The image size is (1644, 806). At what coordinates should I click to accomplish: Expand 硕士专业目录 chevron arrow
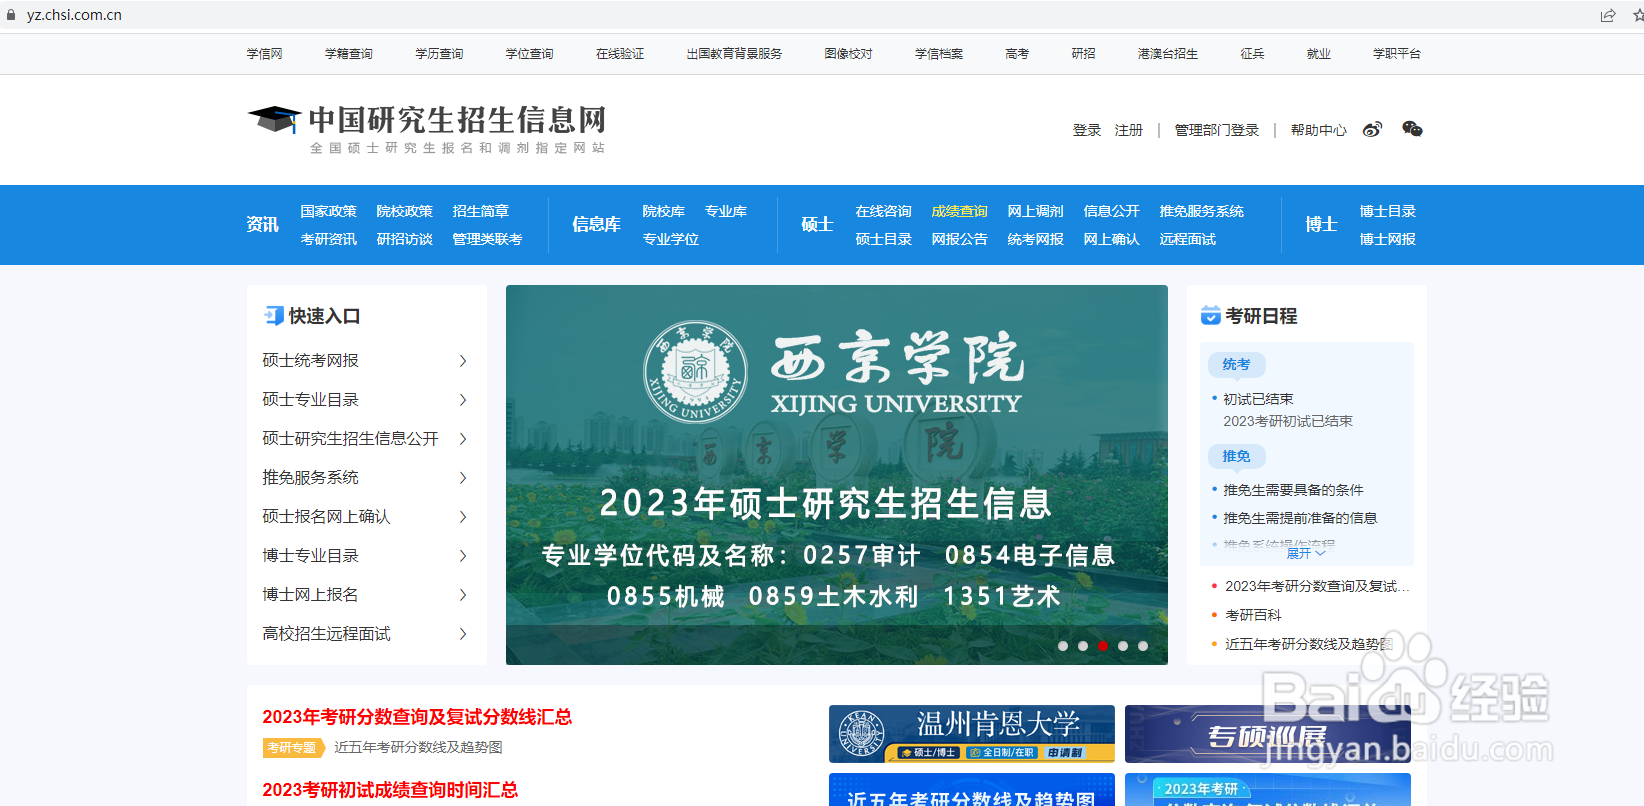(463, 400)
